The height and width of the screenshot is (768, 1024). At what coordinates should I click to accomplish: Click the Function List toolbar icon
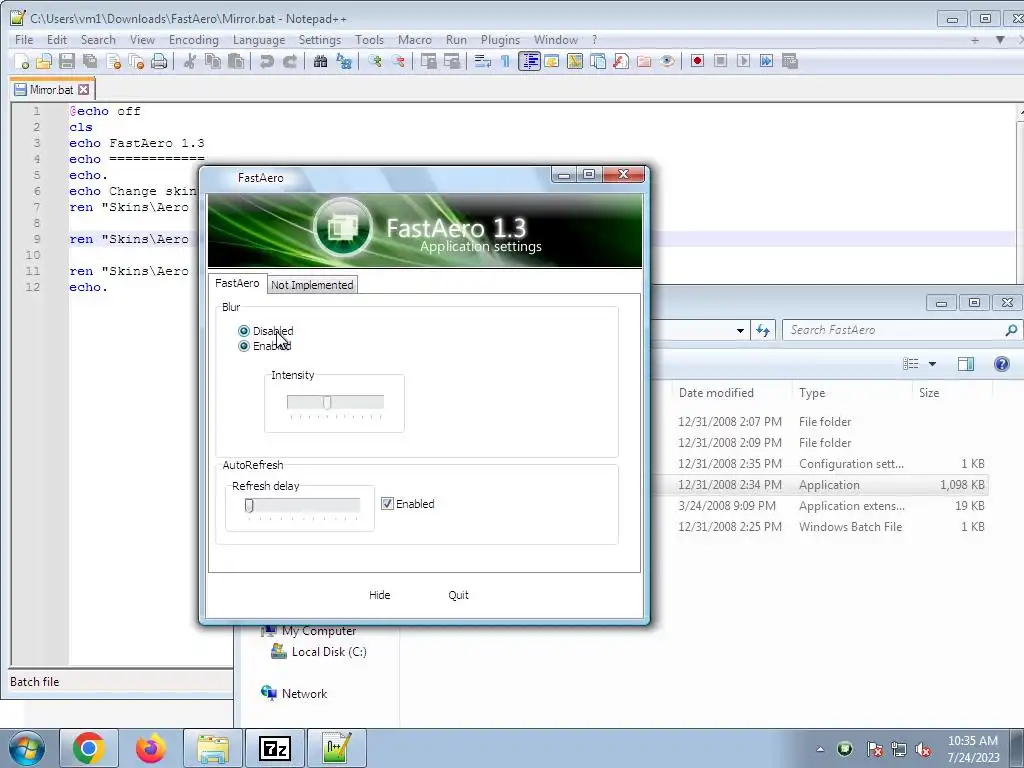[x=620, y=61]
